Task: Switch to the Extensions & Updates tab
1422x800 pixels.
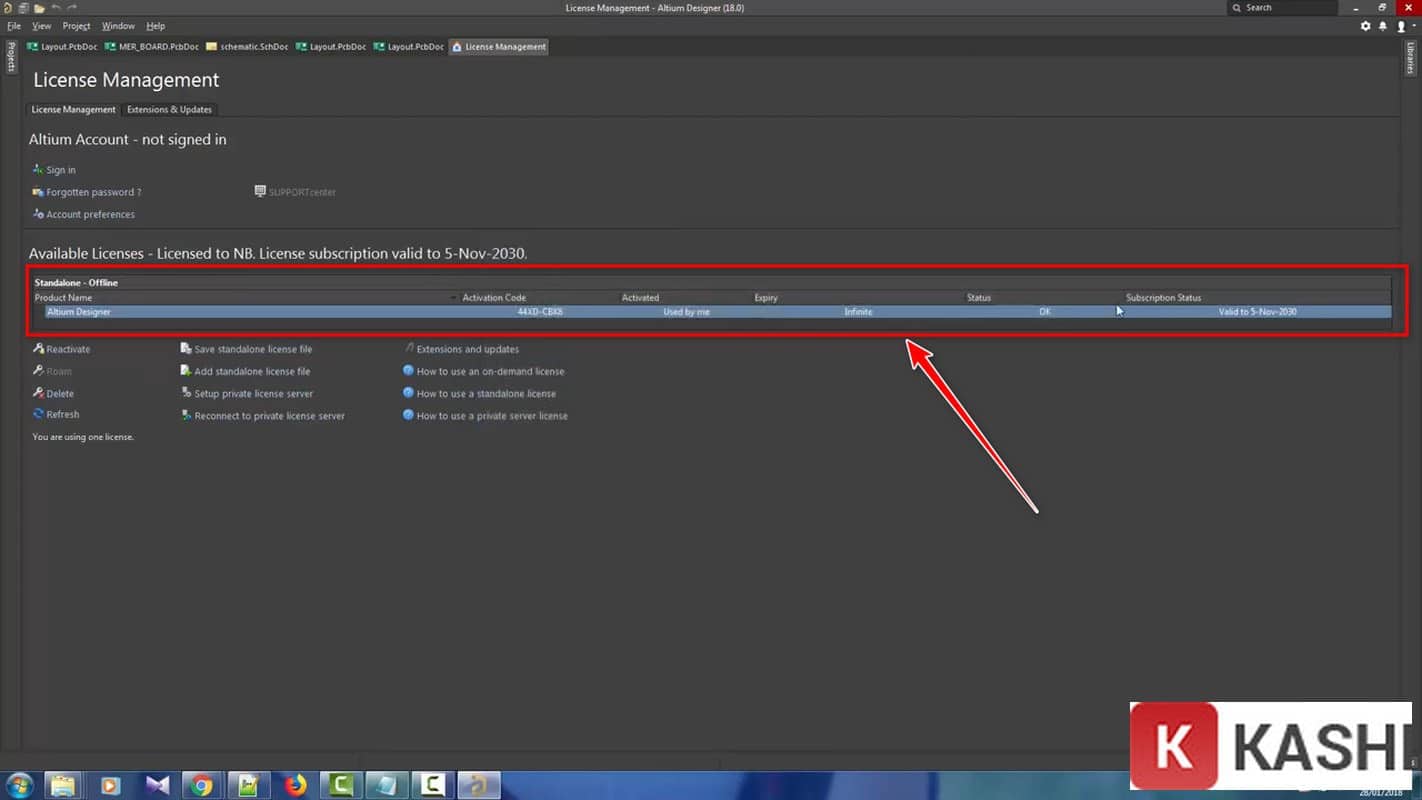Action: [169, 110]
